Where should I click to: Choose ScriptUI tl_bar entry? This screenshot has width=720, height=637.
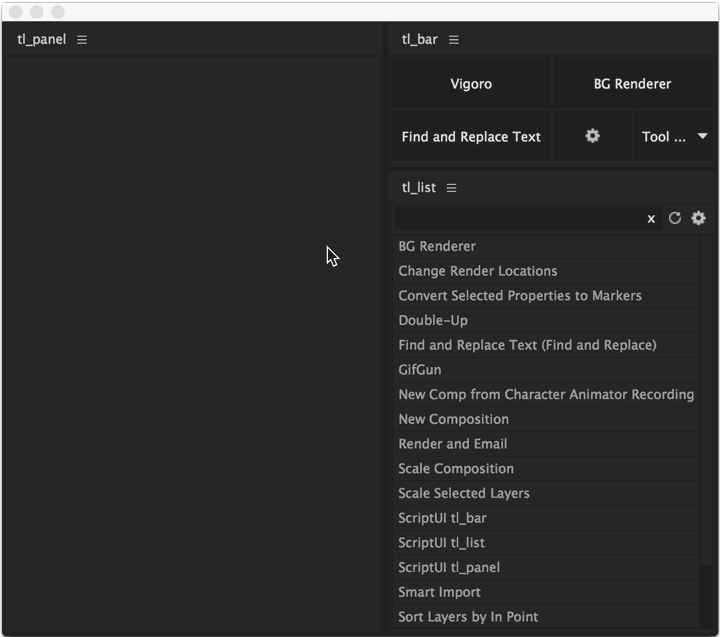coord(546,518)
